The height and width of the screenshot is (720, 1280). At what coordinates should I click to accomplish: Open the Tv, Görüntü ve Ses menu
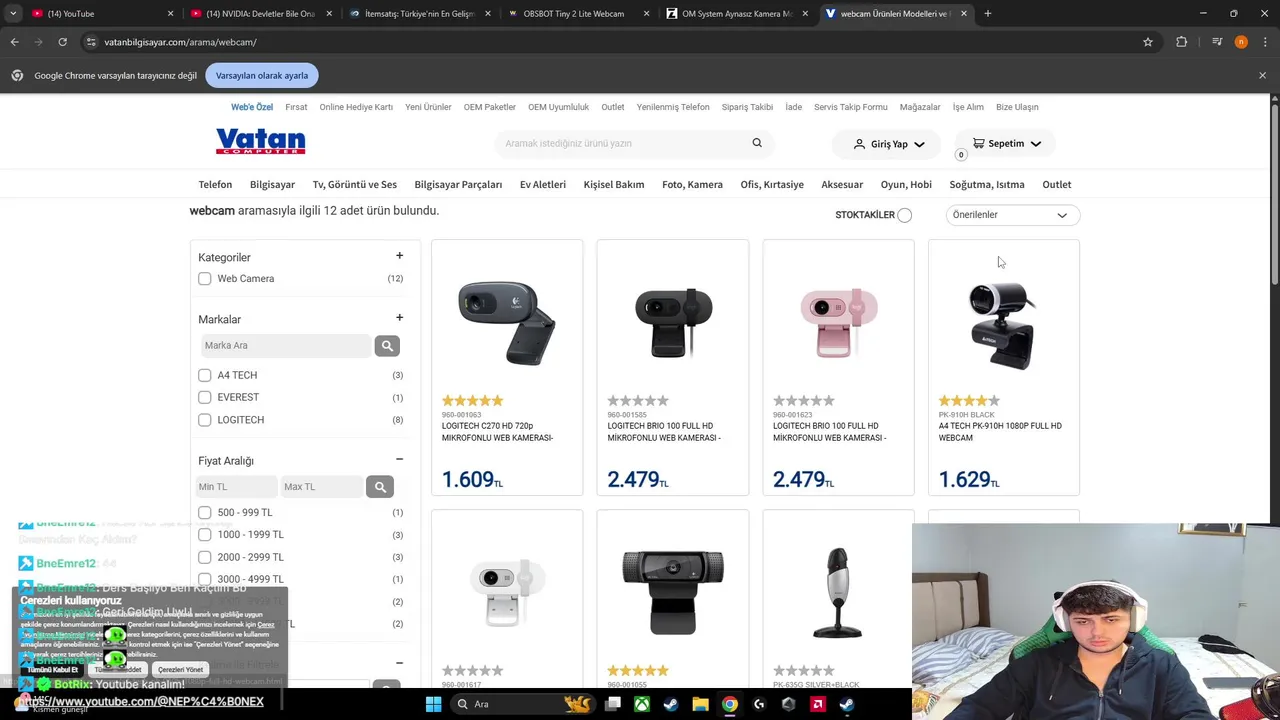click(354, 184)
